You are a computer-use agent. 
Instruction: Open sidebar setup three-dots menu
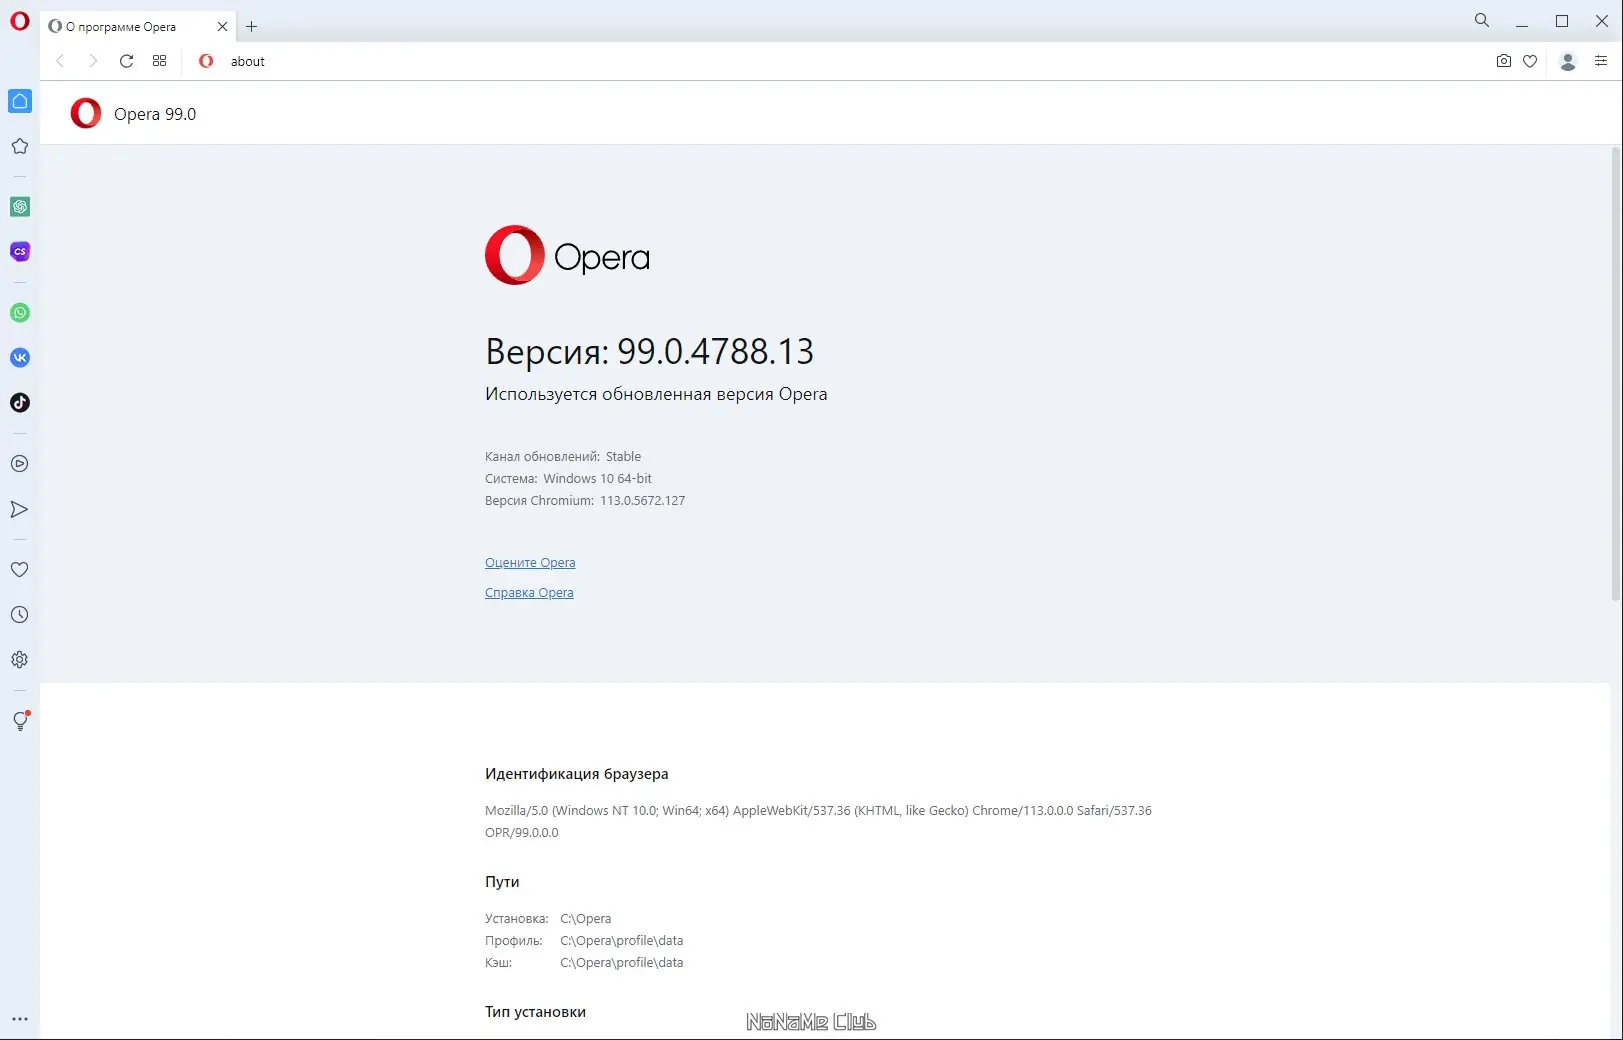click(x=20, y=1019)
